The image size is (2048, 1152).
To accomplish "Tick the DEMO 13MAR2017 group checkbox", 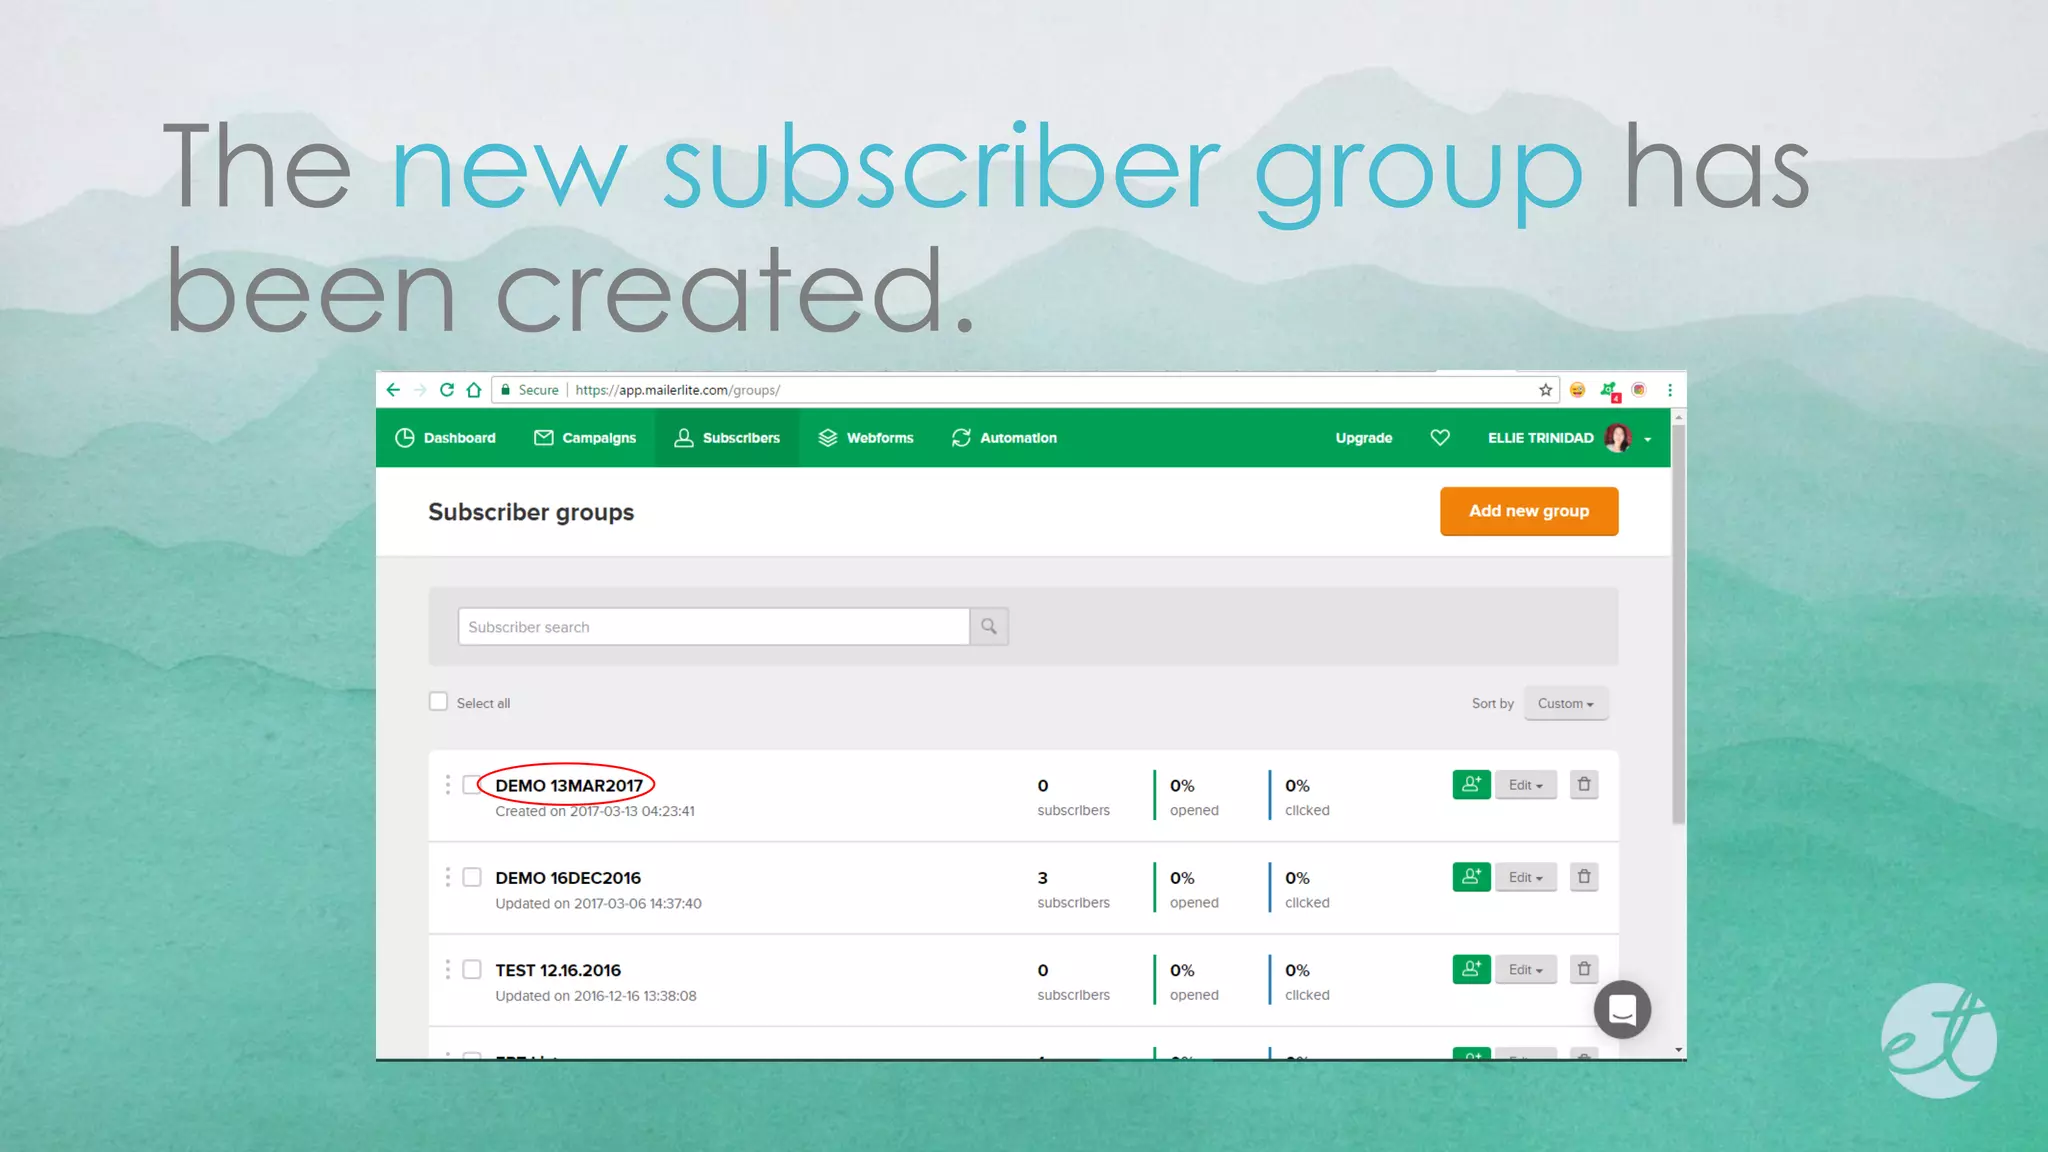I will 470,785.
